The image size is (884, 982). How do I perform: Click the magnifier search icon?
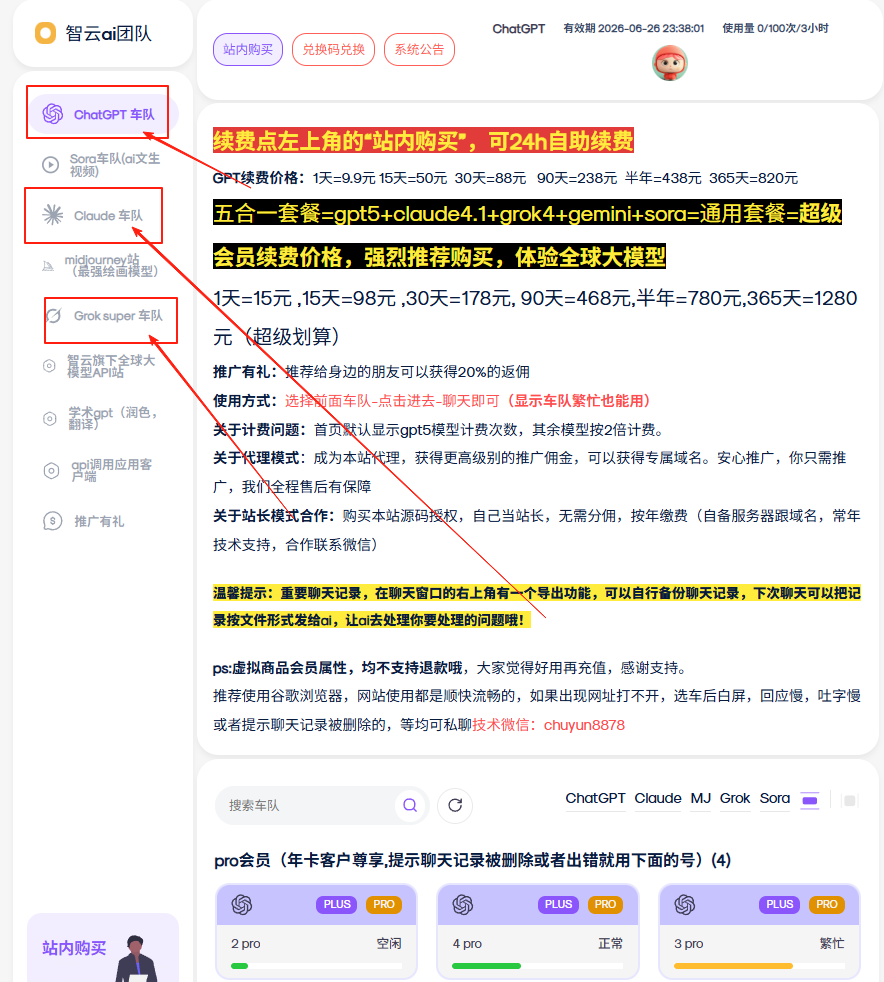coord(409,805)
